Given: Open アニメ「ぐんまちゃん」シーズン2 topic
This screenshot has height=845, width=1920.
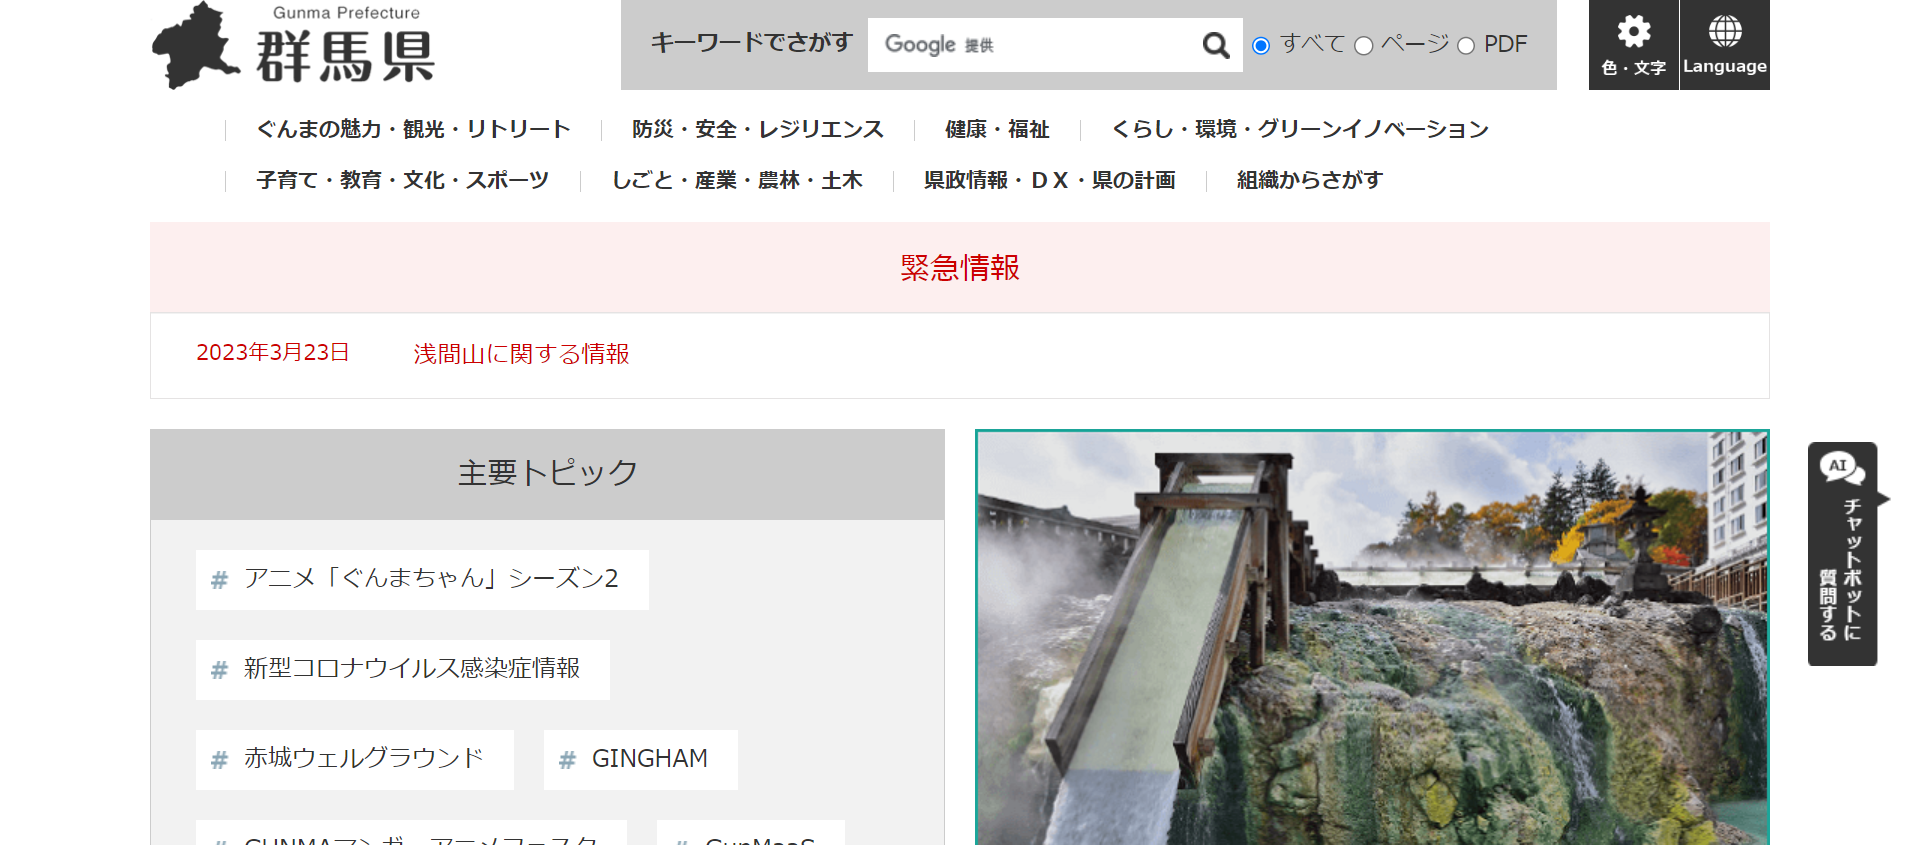Looking at the screenshot, I should tap(422, 580).
